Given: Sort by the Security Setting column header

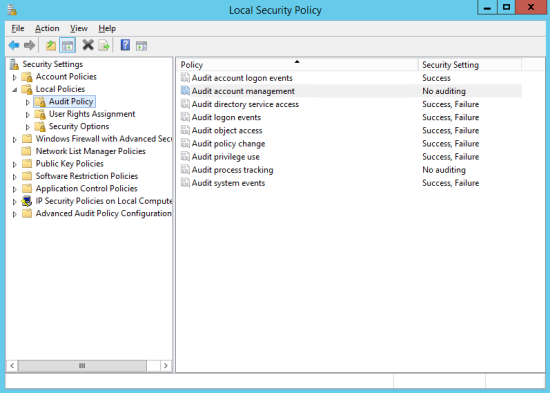Looking at the screenshot, I should [470, 65].
